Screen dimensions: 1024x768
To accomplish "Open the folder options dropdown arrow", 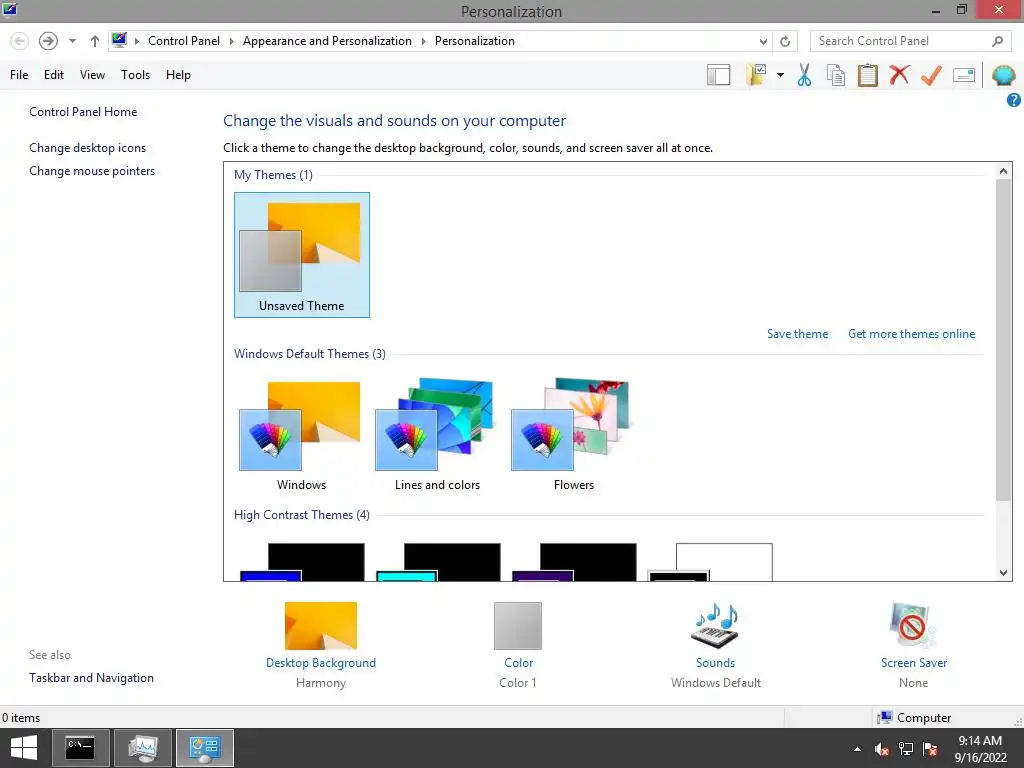I will (780, 75).
